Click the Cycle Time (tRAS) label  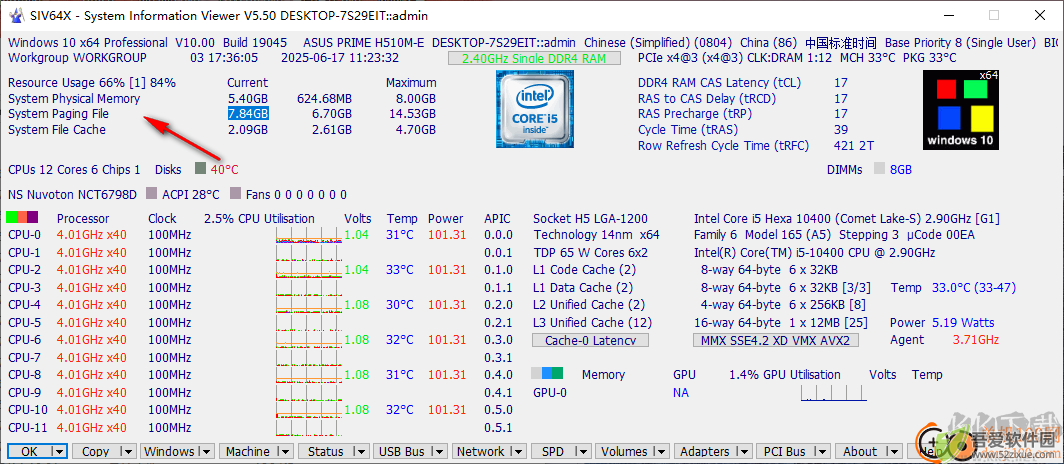coord(687,130)
